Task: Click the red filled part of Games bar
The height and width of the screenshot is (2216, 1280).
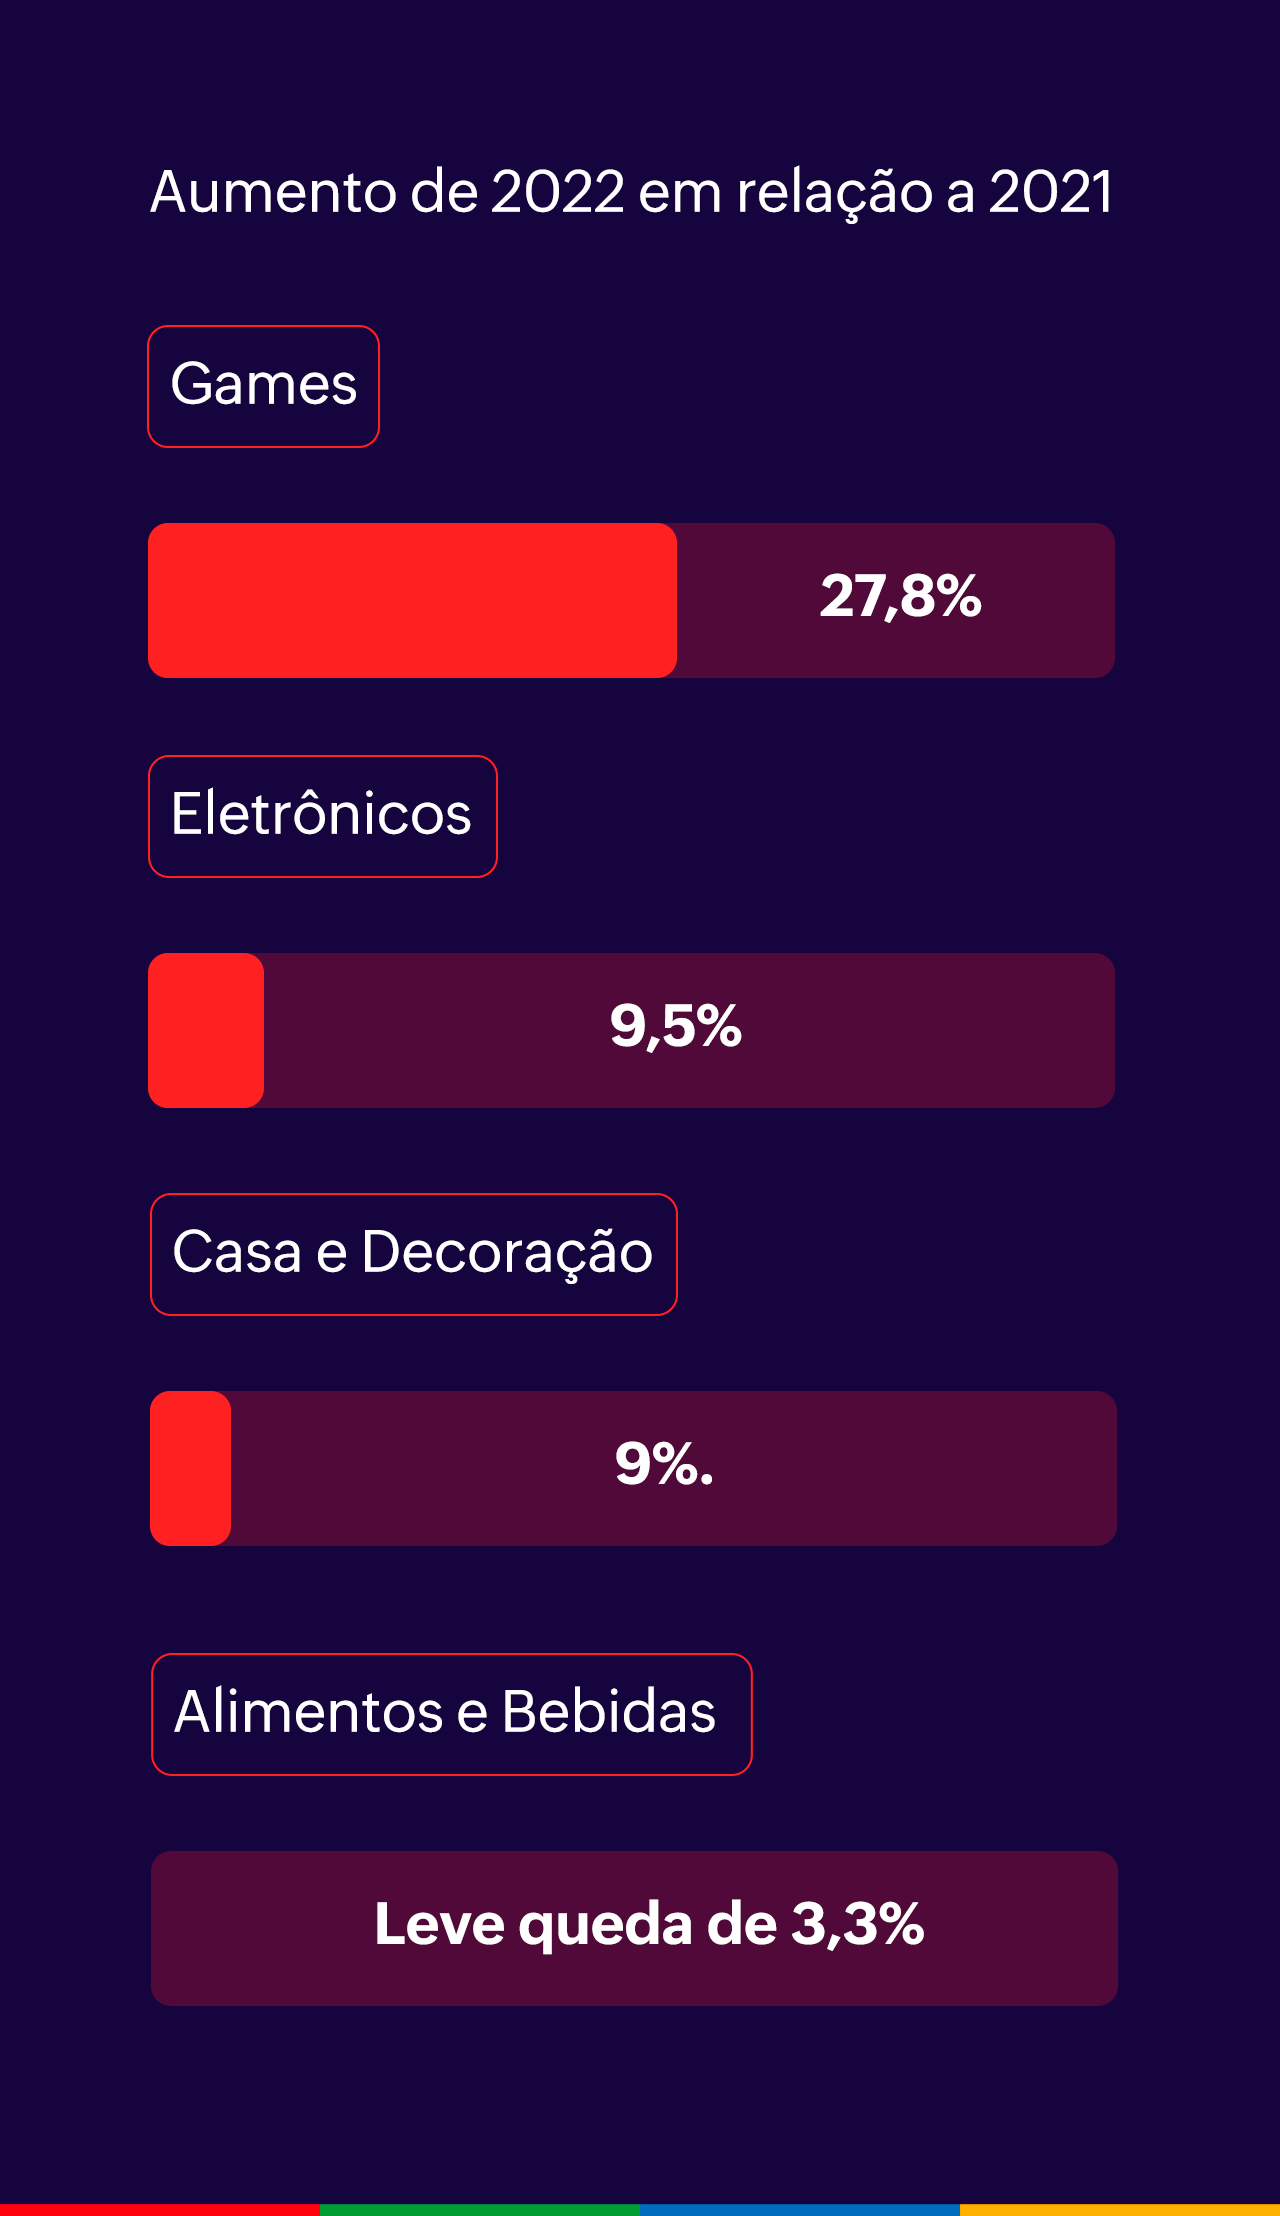Action: pyautogui.click(x=412, y=600)
